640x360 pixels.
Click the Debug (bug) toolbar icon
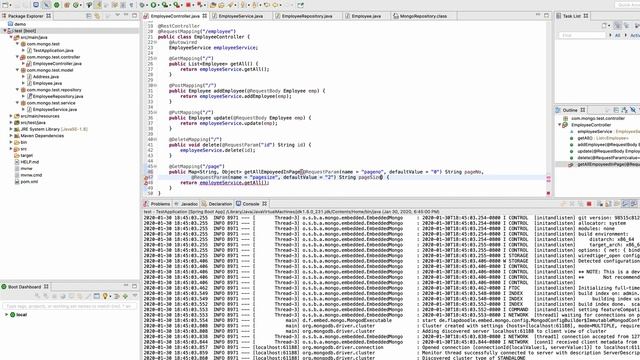tap(142, 5)
